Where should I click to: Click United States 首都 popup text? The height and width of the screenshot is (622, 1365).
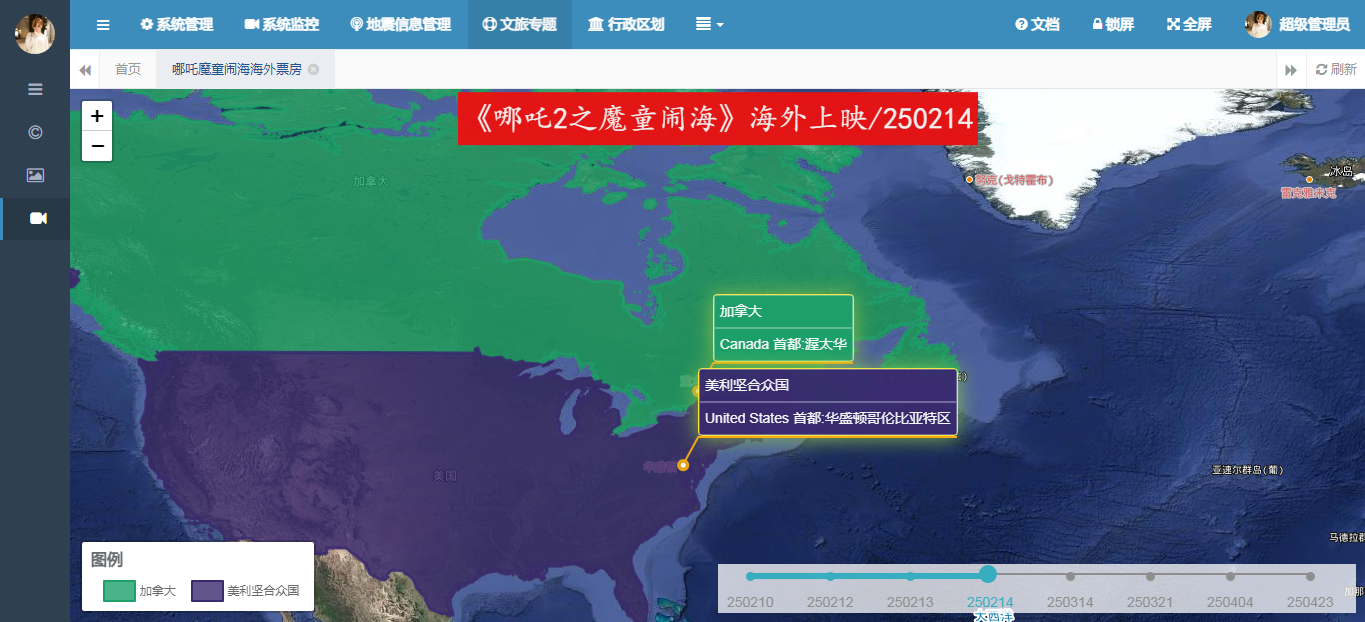pos(827,418)
